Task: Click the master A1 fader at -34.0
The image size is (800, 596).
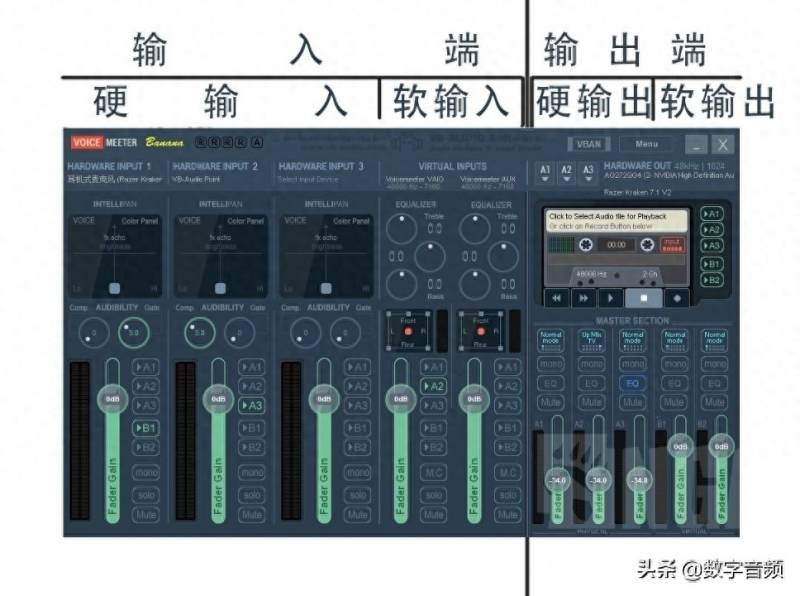Action: (x=557, y=480)
